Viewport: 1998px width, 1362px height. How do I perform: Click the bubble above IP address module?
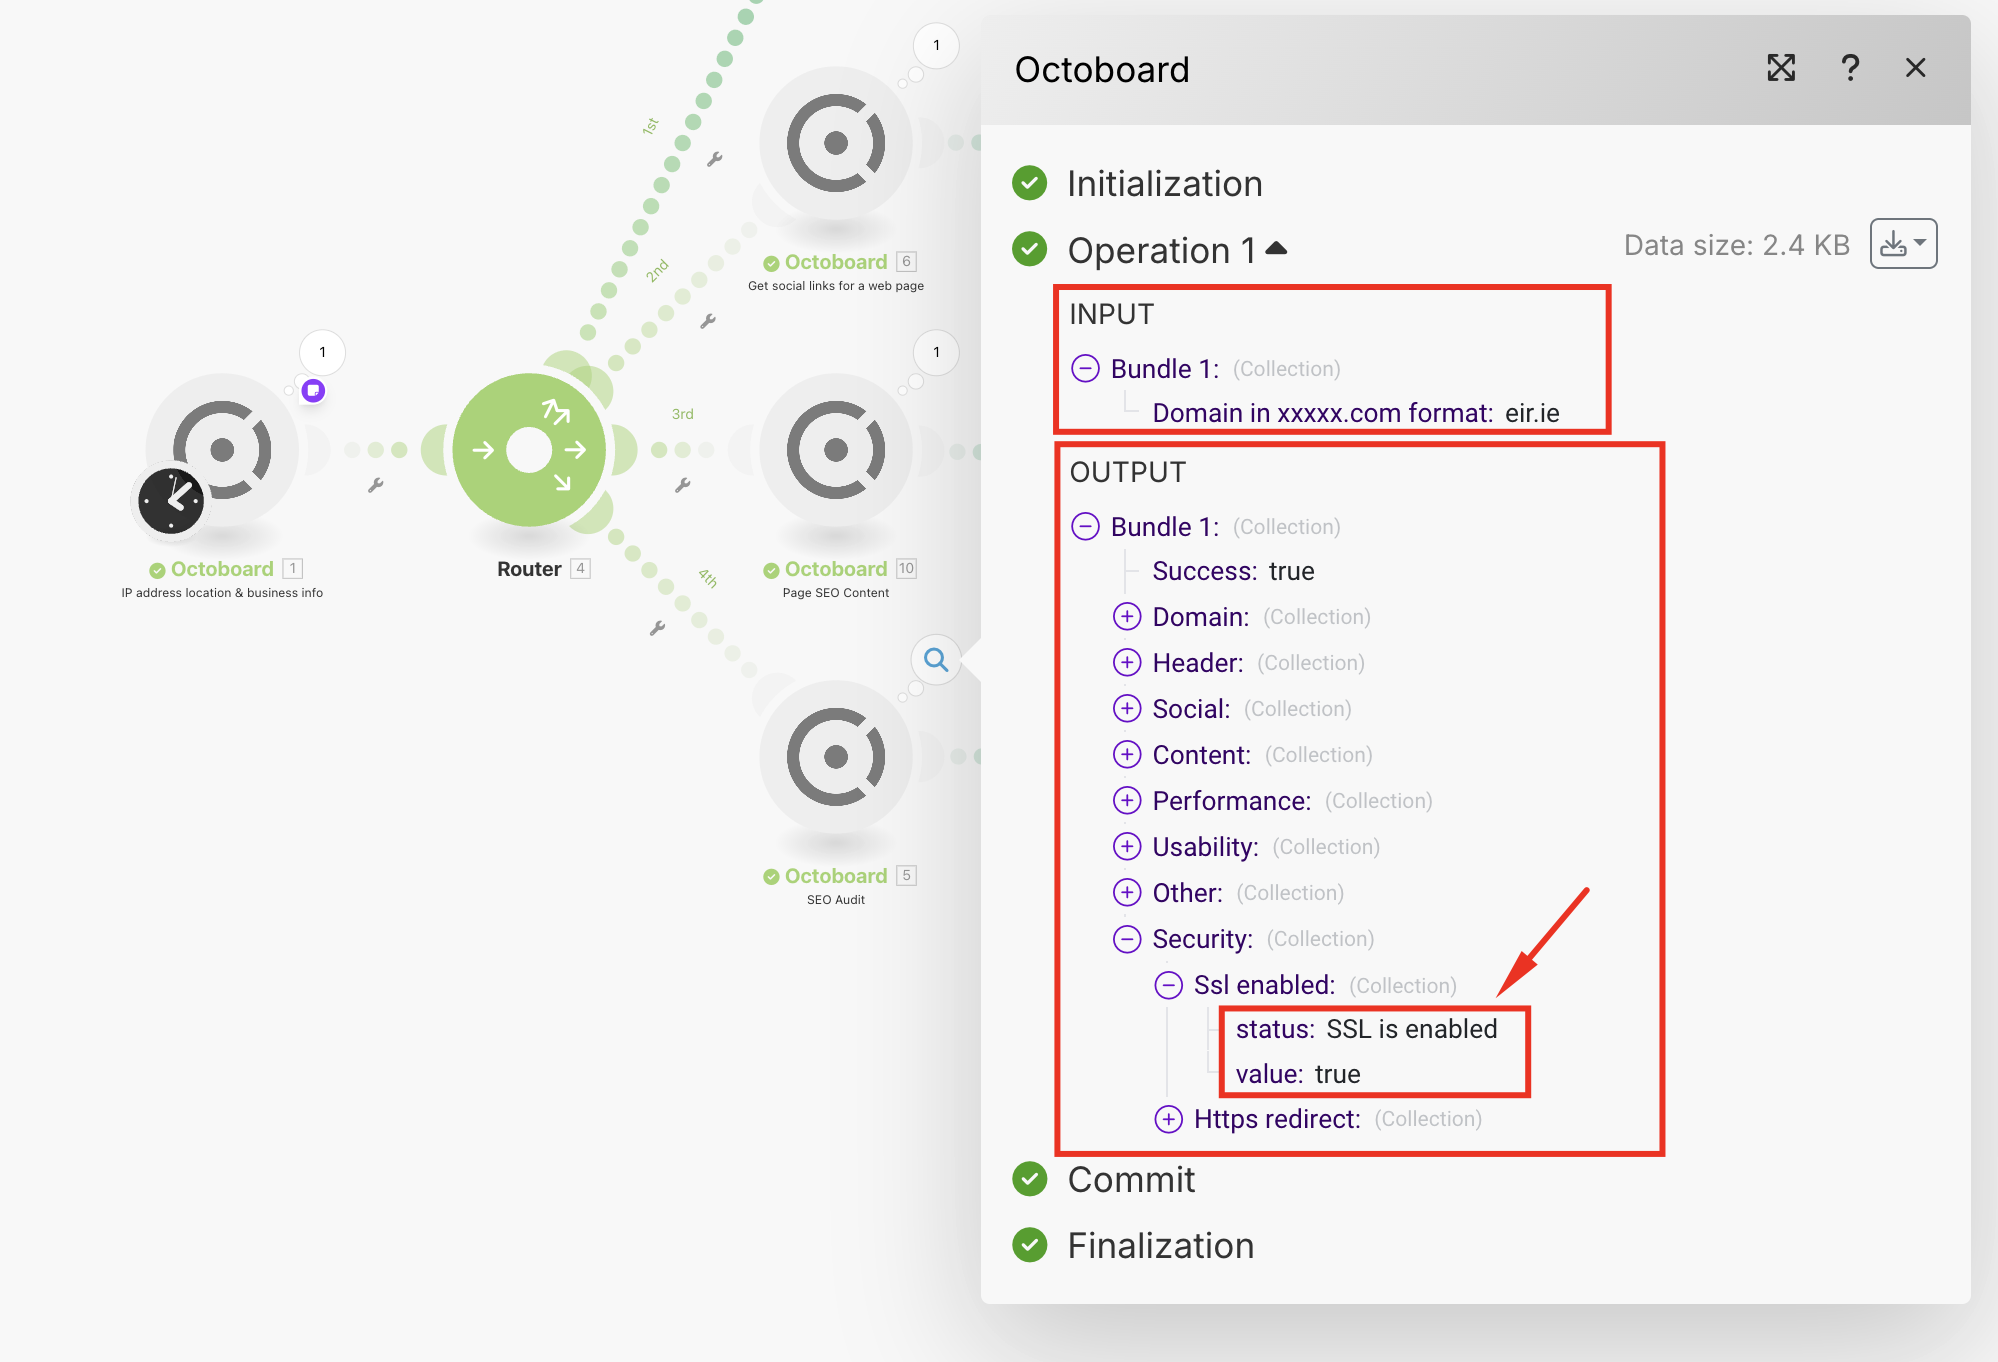point(322,352)
